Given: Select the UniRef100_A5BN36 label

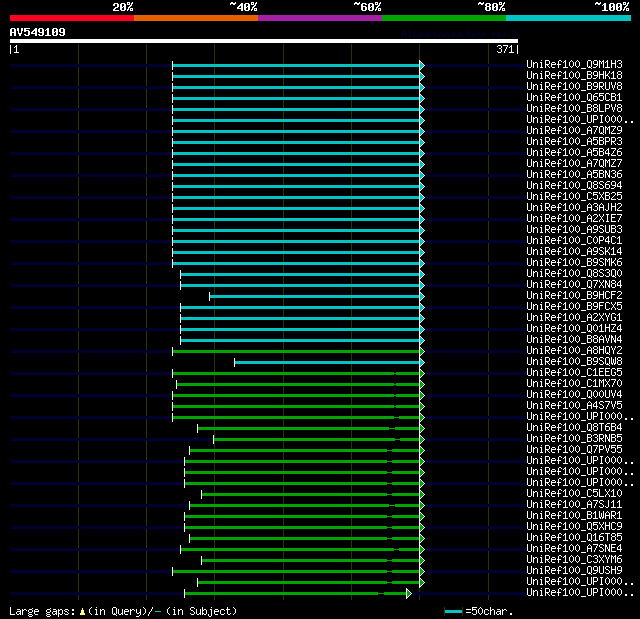Looking at the screenshot, I should [x=574, y=175].
